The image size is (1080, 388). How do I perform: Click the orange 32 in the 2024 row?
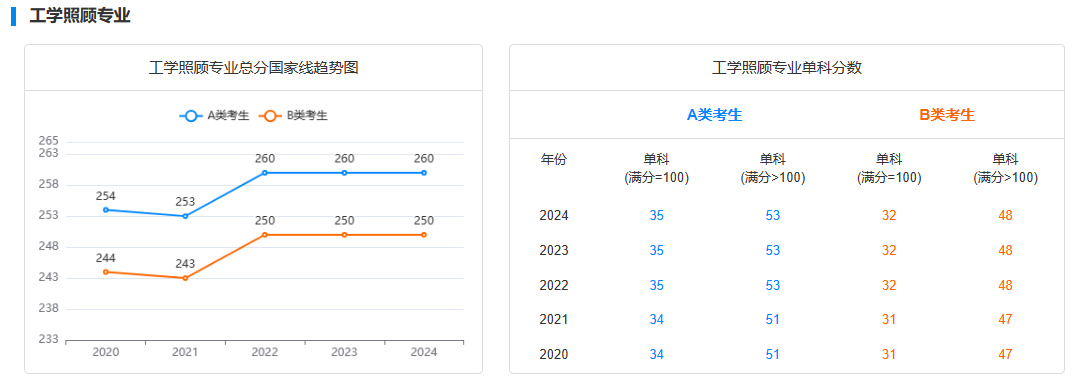889,216
